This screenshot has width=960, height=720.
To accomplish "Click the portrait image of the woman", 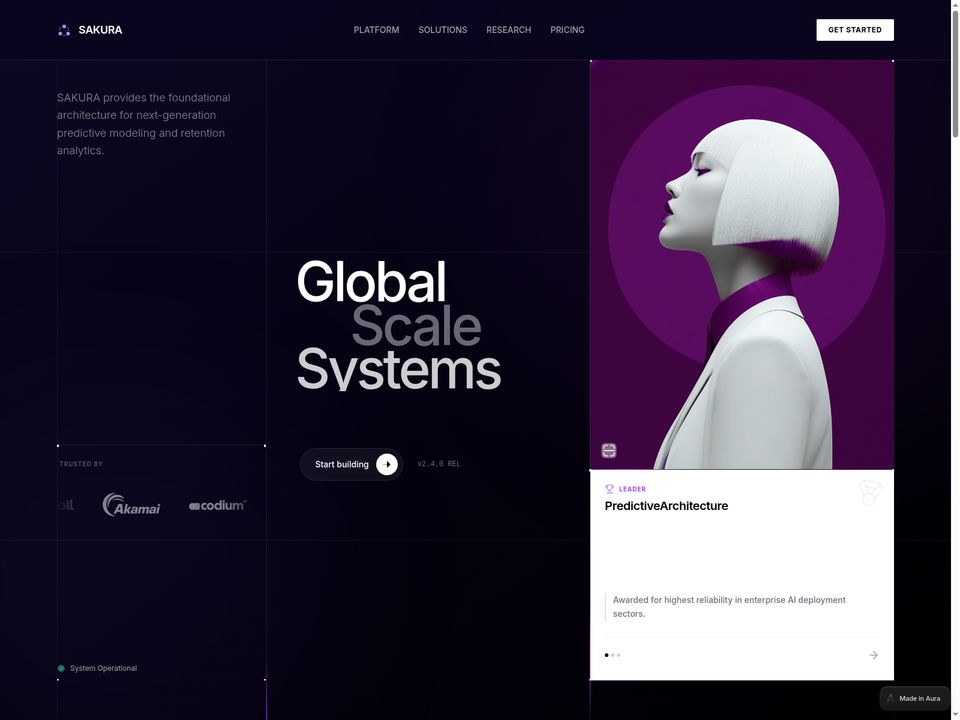I will (x=741, y=264).
